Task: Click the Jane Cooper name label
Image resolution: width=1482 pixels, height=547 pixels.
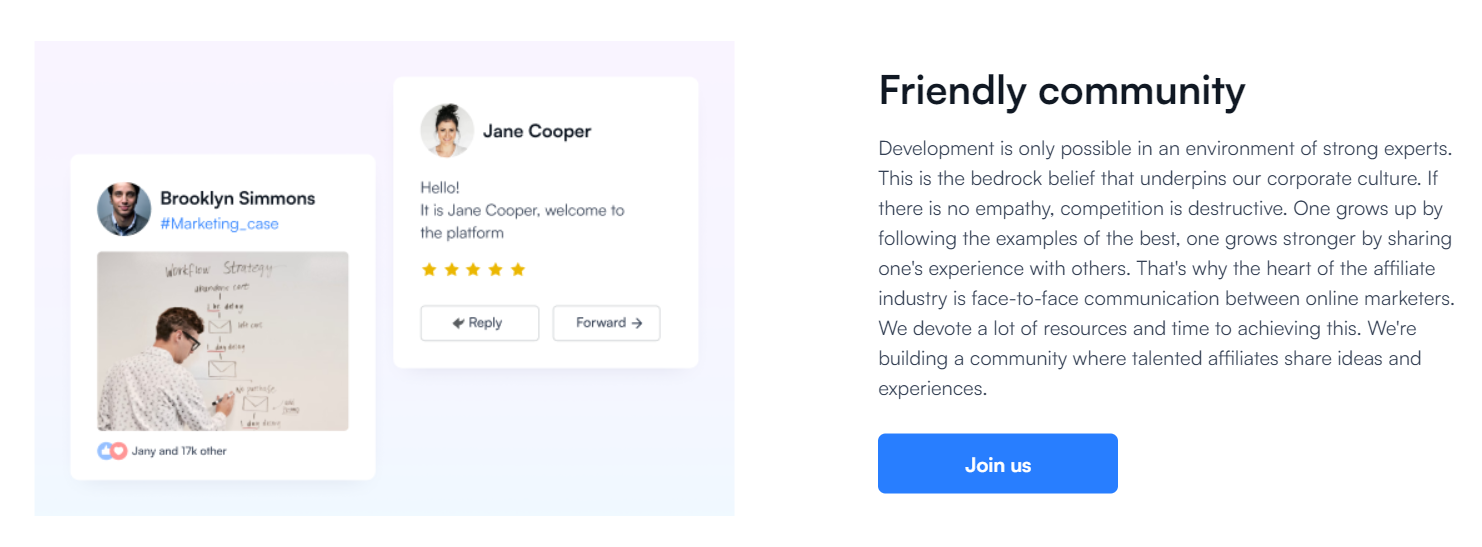Action: coord(537,131)
